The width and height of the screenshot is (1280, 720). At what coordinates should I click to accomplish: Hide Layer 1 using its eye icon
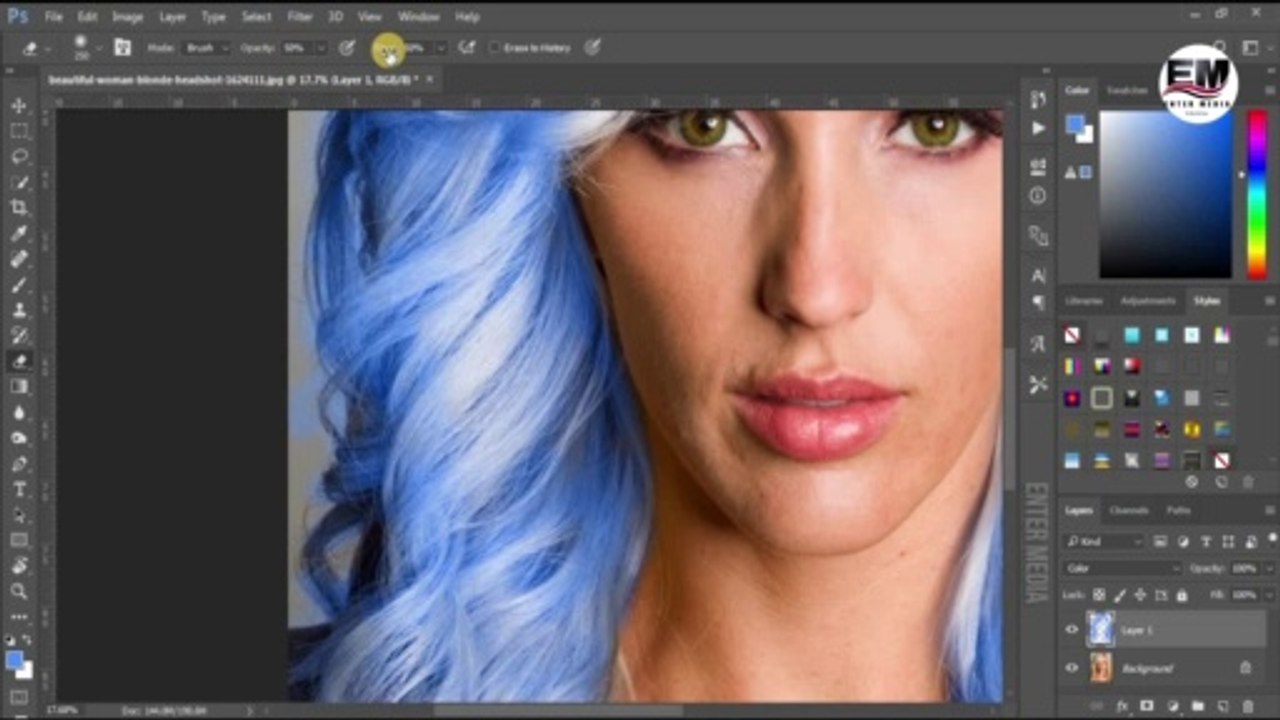(x=1072, y=630)
